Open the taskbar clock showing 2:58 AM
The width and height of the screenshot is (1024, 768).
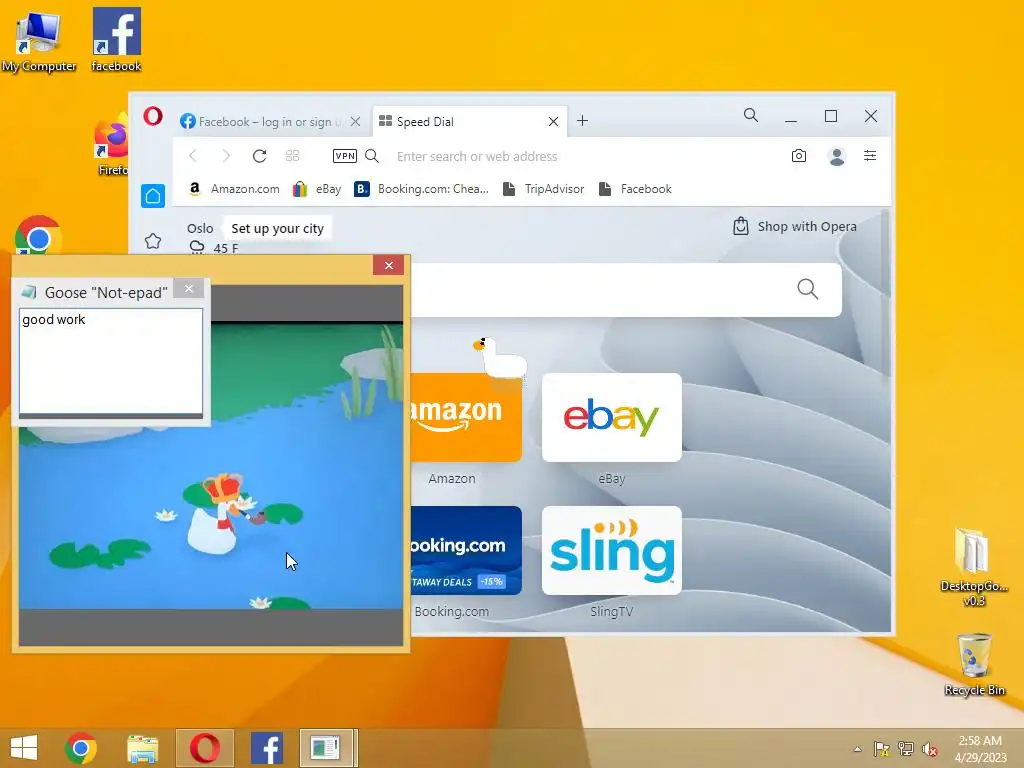coord(980,749)
